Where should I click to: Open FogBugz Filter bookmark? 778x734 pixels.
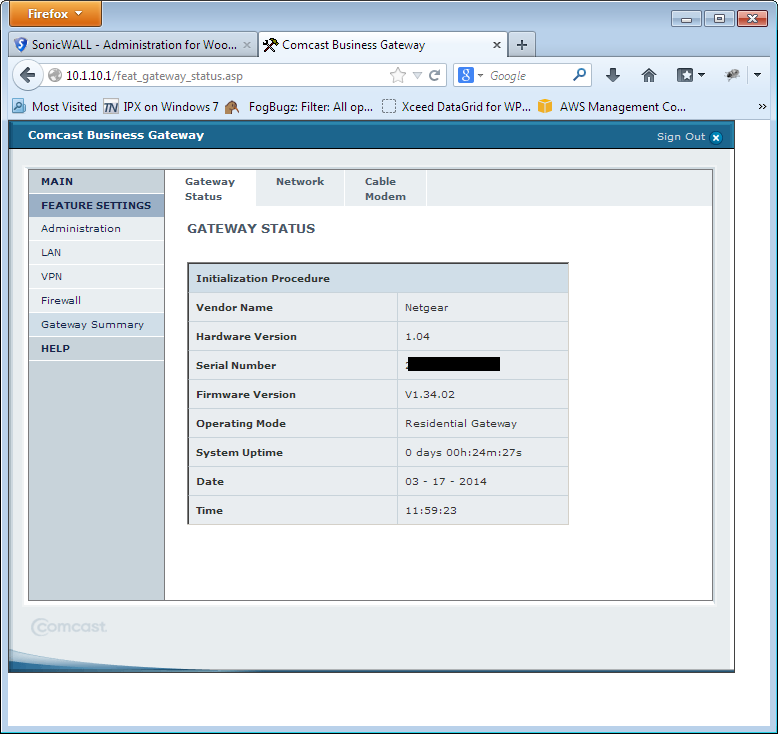point(299,107)
